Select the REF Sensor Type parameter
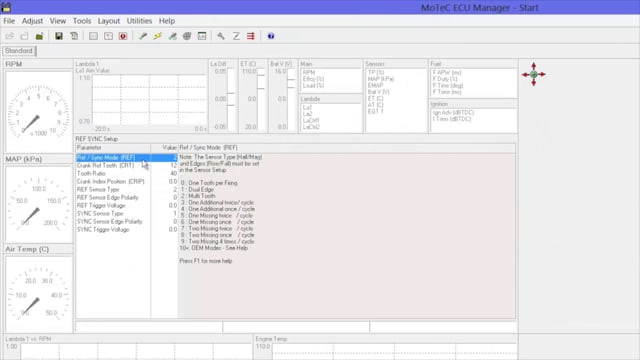 coord(98,189)
